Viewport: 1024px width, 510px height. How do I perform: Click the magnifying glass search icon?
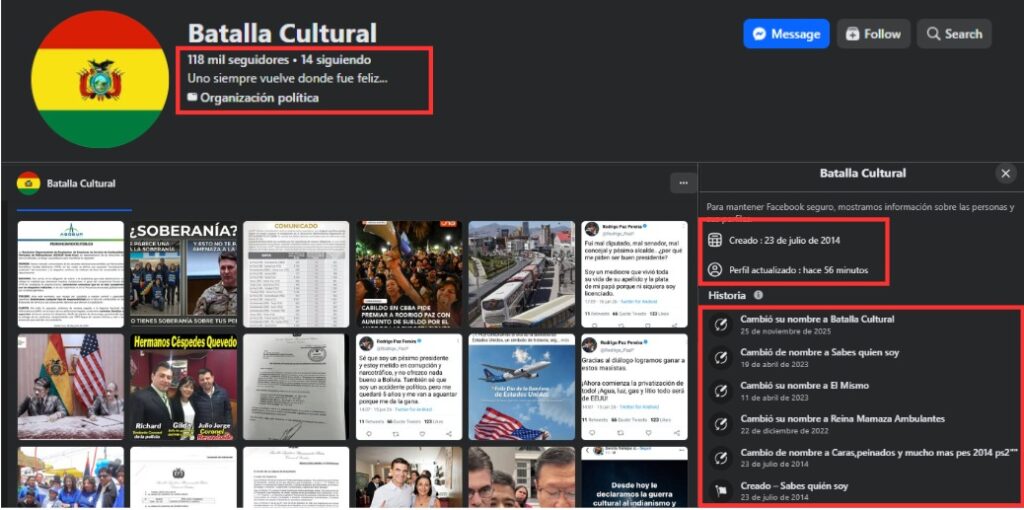click(x=933, y=34)
